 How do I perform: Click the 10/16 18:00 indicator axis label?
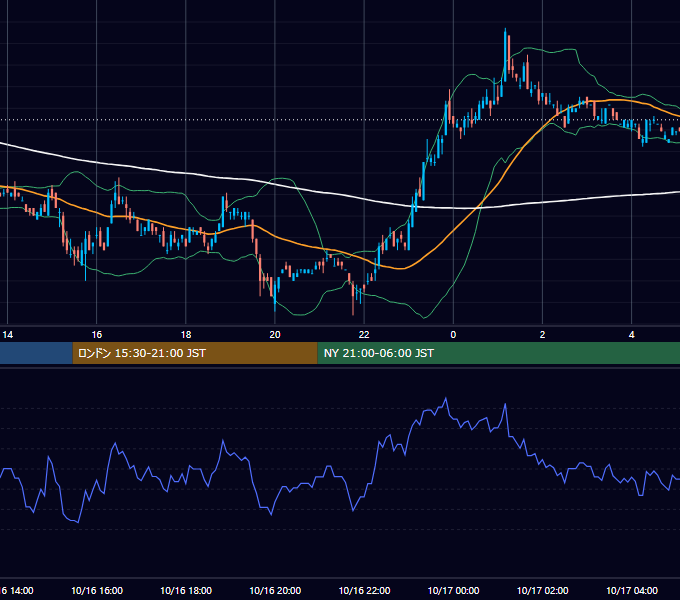[x=186, y=590]
